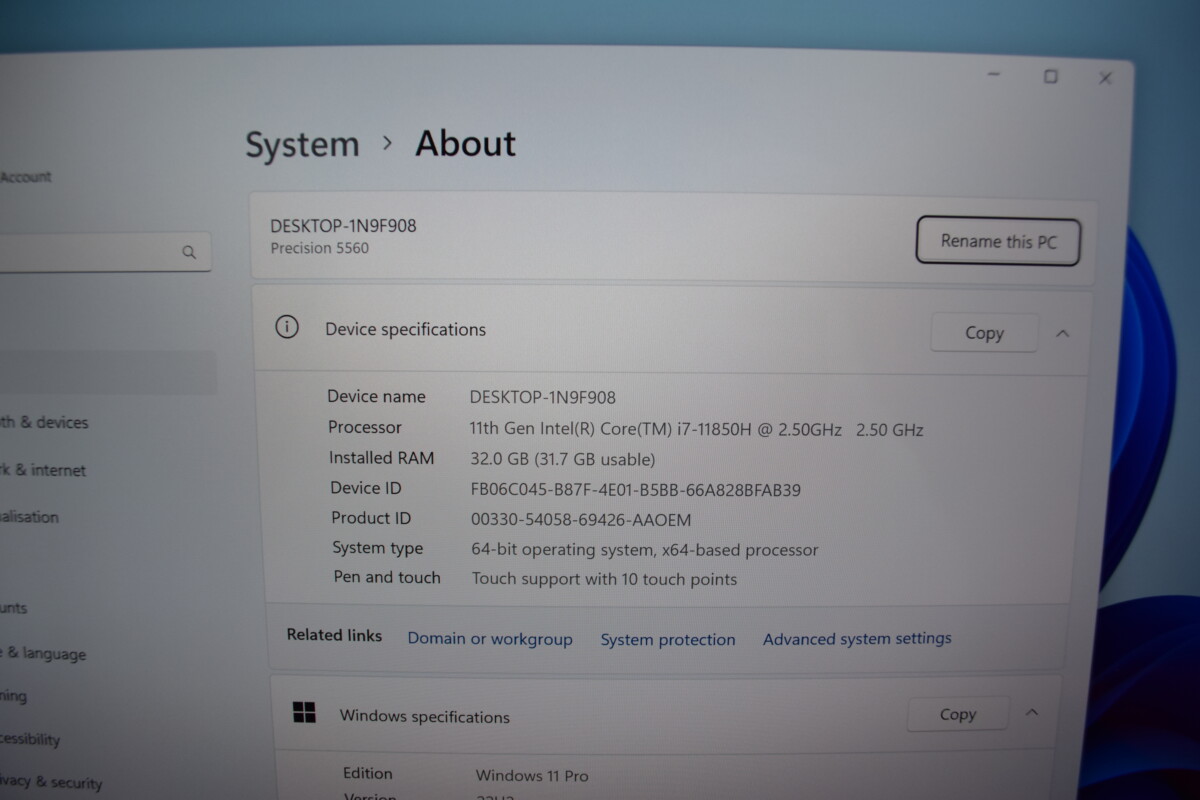Open Bluetooth & devices sidebar item
The height and width of the screenshot is (800, 1200).
click(x=44, y=423)
